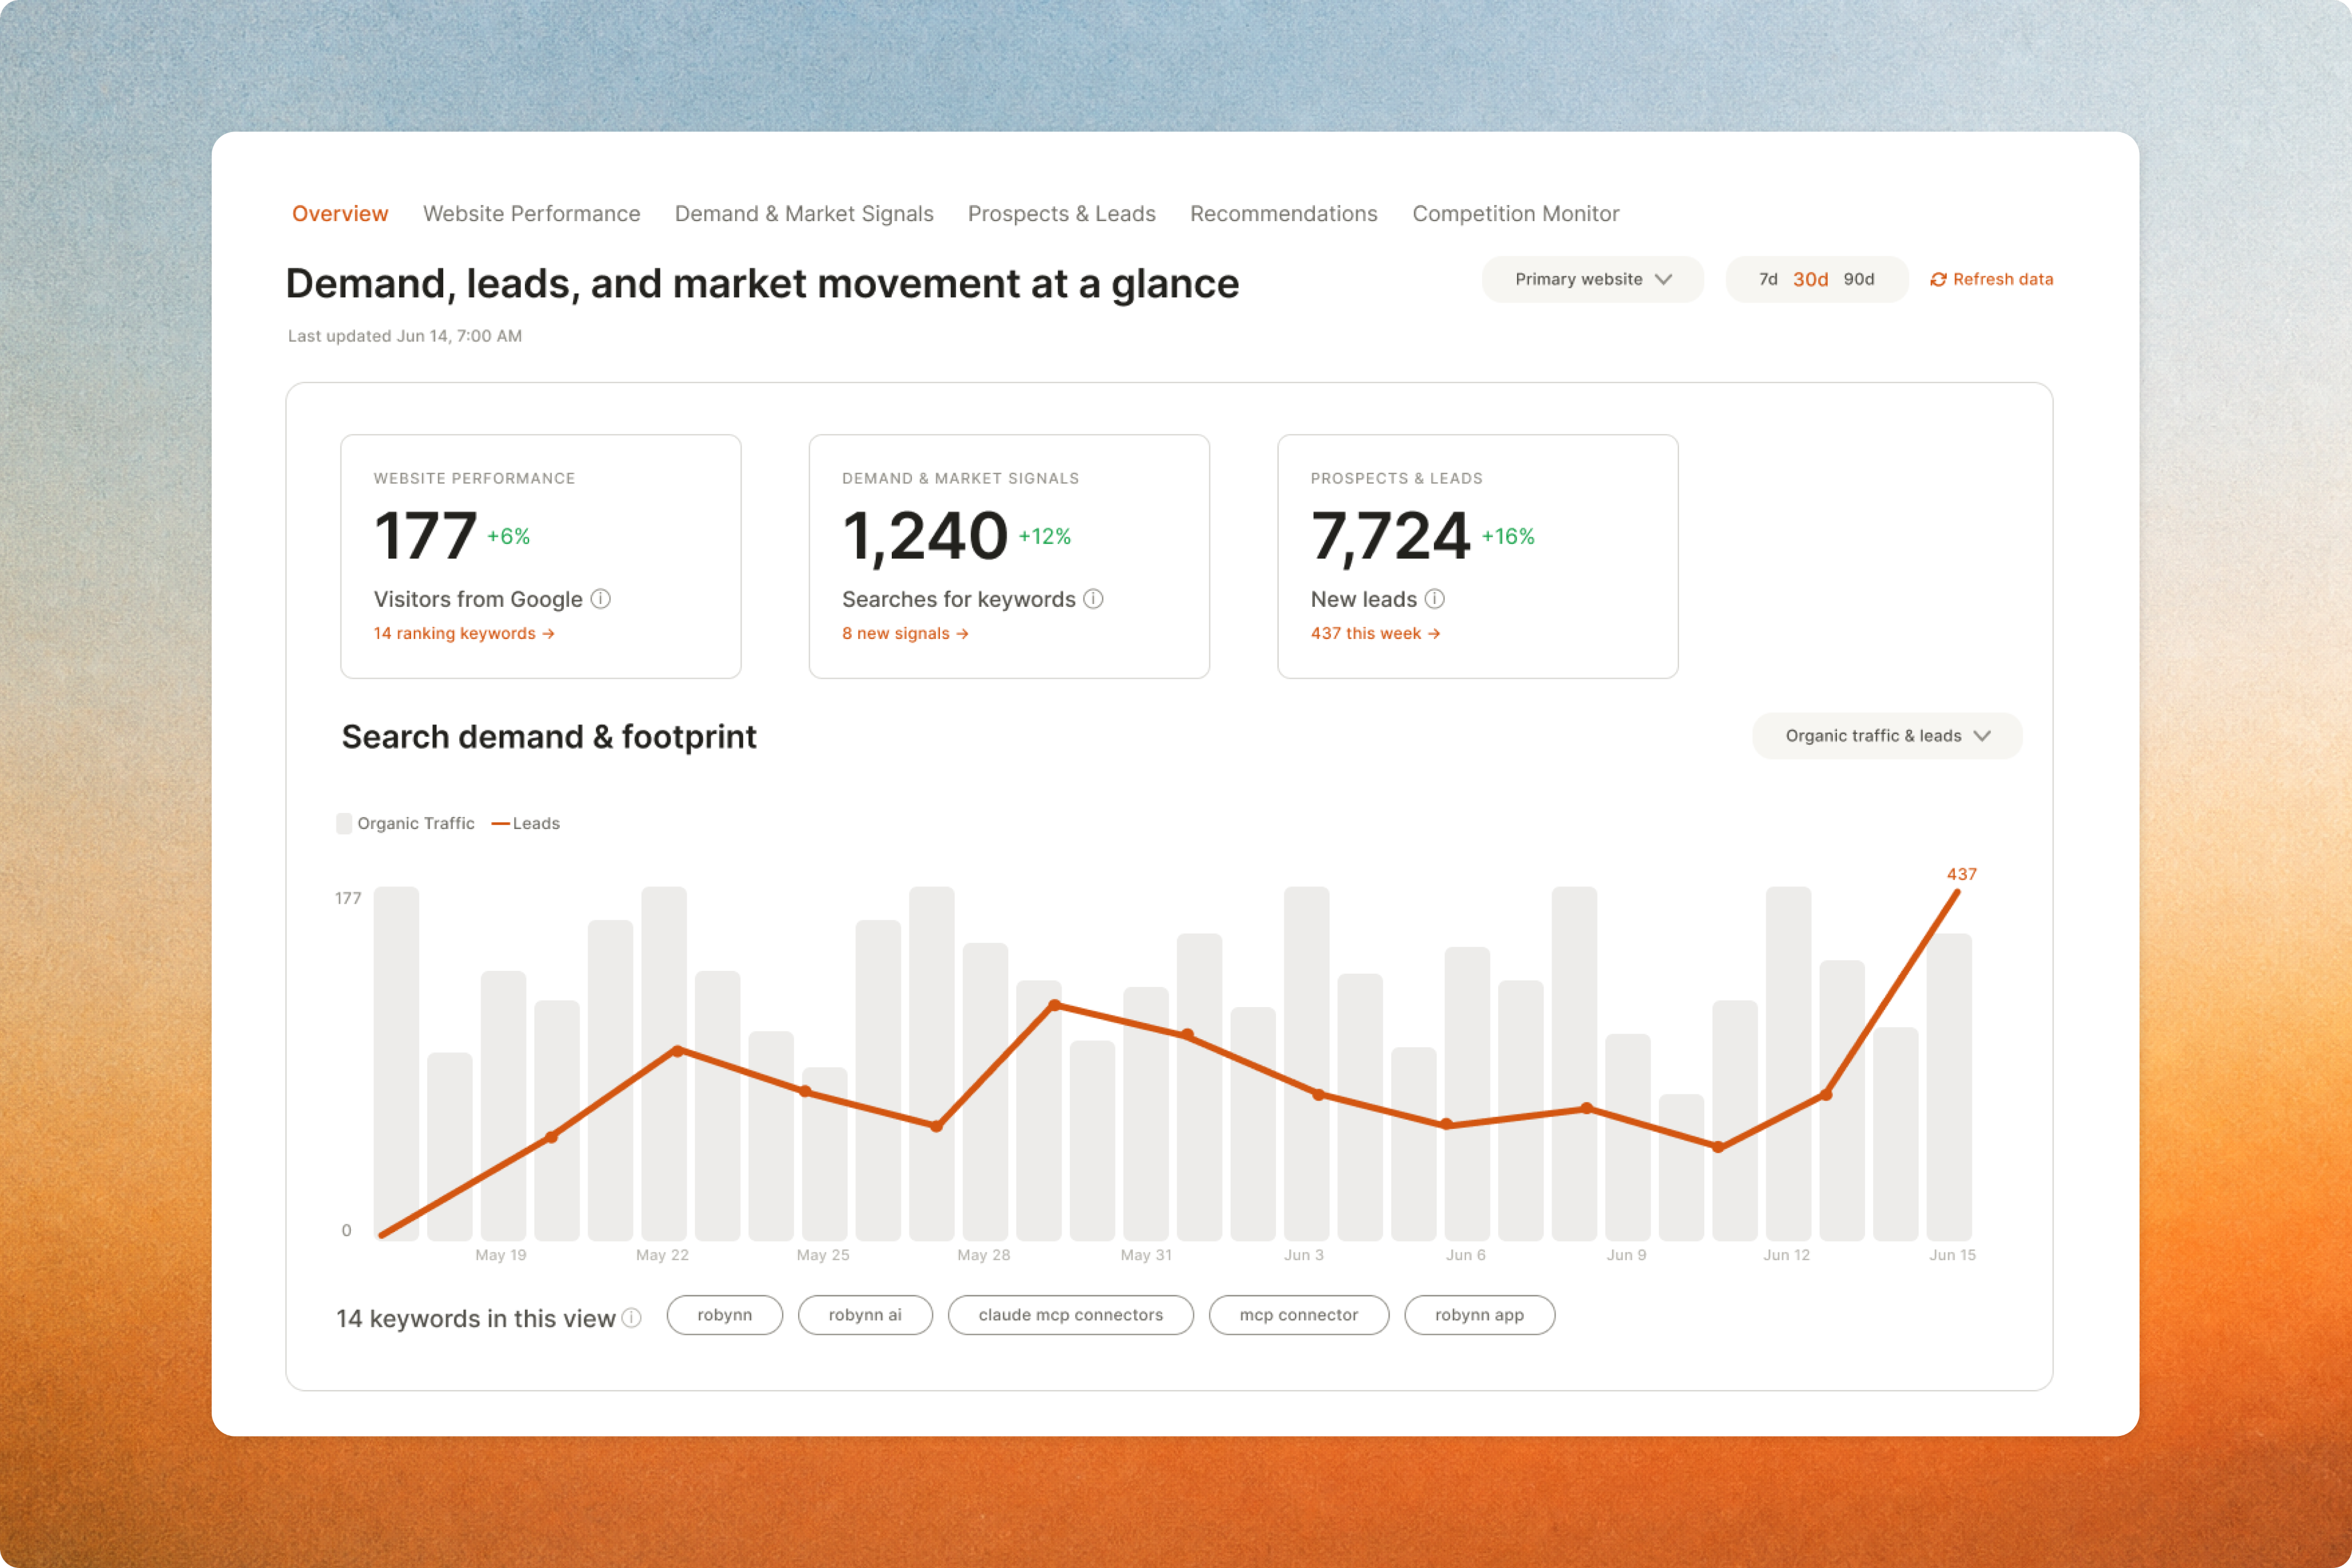
Task: Switch to Website Performance tab
Action: pos(531,214)
